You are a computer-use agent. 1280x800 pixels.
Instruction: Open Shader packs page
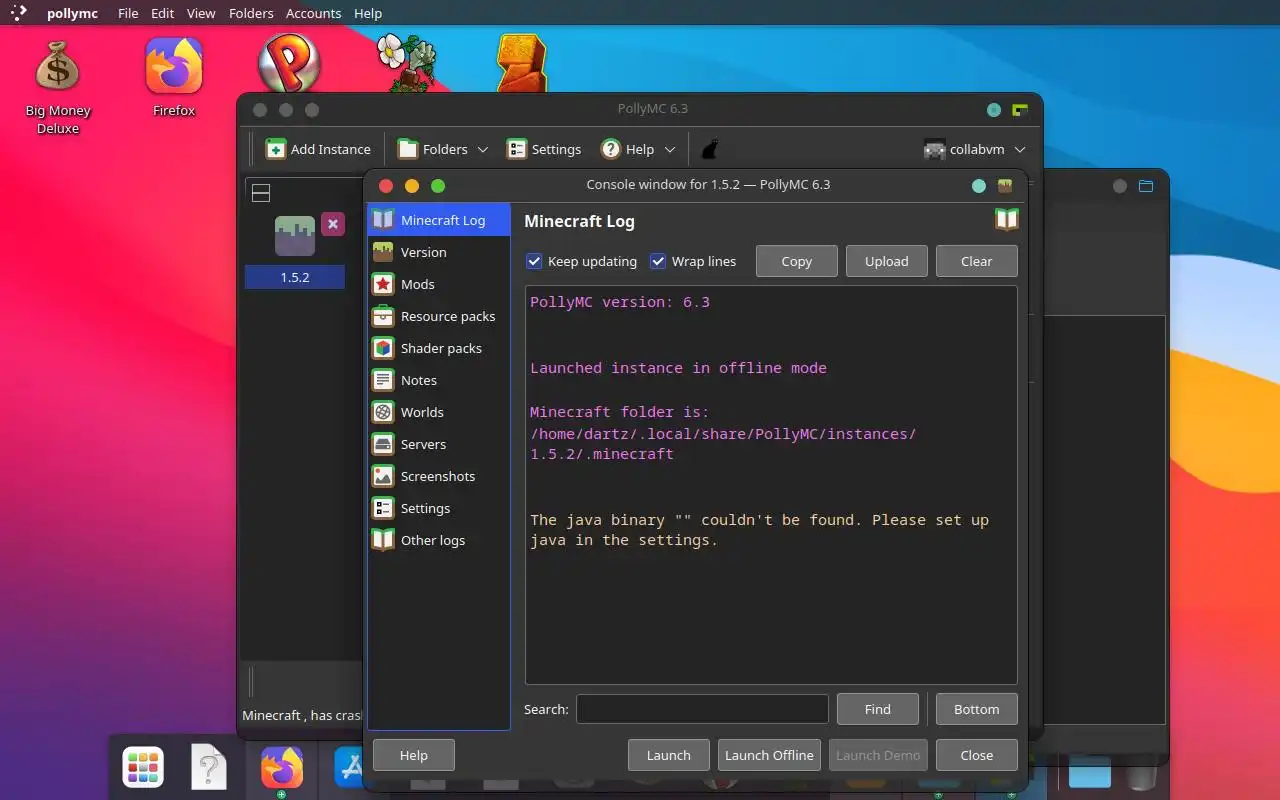pyautogui.click(x=438, y=348)
